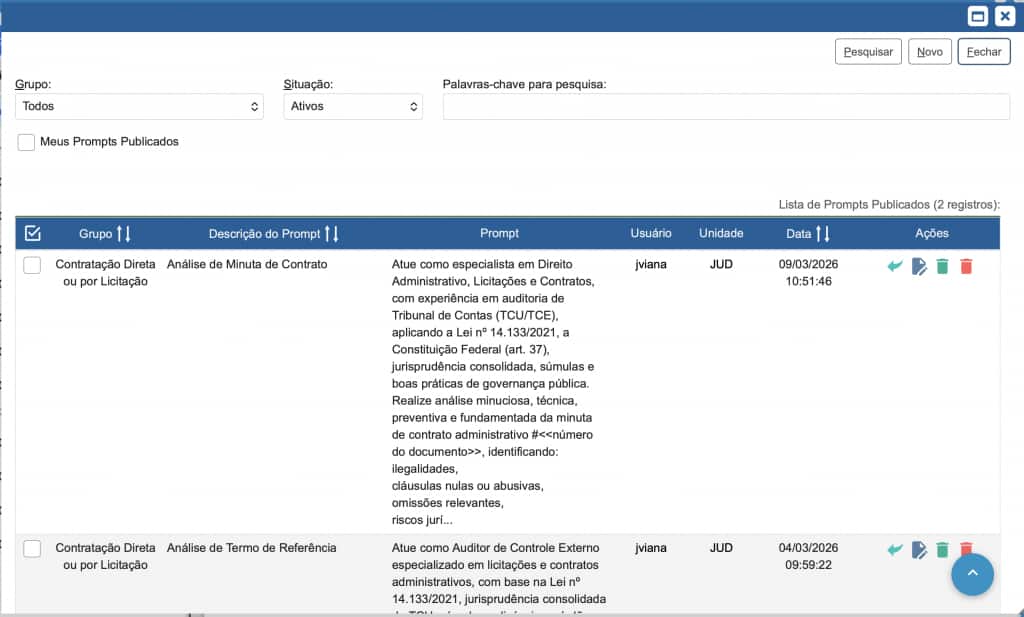
Task: Click the date 09/03/2026 10:51:46
Action: point(808,273)
